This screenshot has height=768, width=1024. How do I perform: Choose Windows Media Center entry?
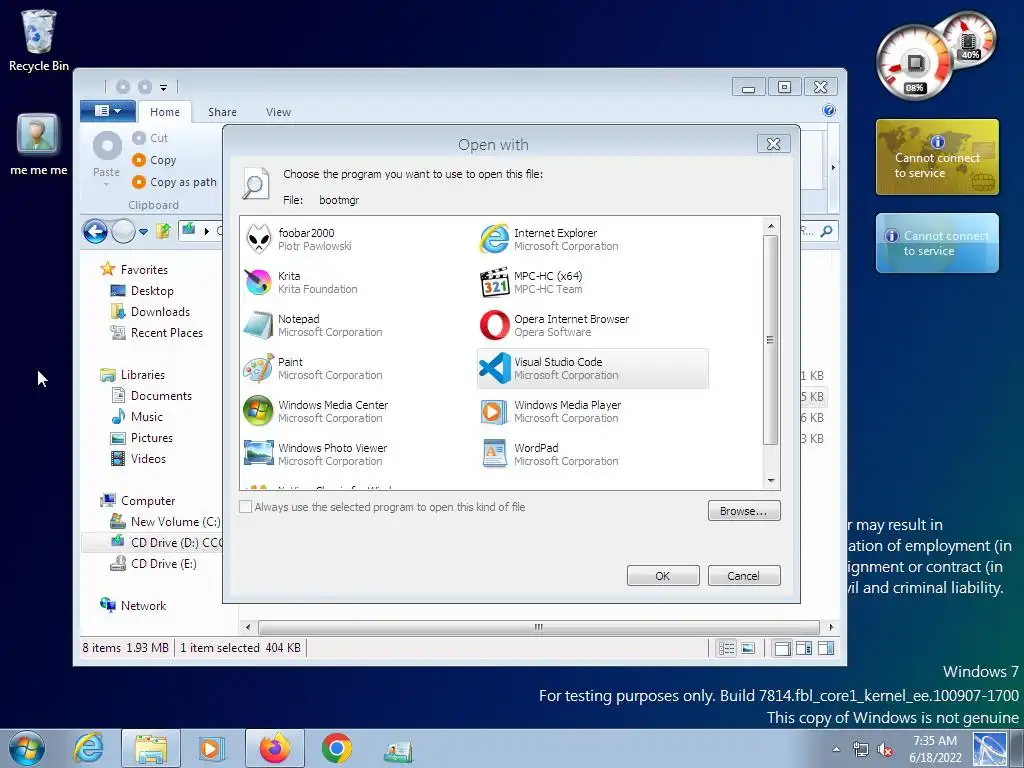(356, 411)
